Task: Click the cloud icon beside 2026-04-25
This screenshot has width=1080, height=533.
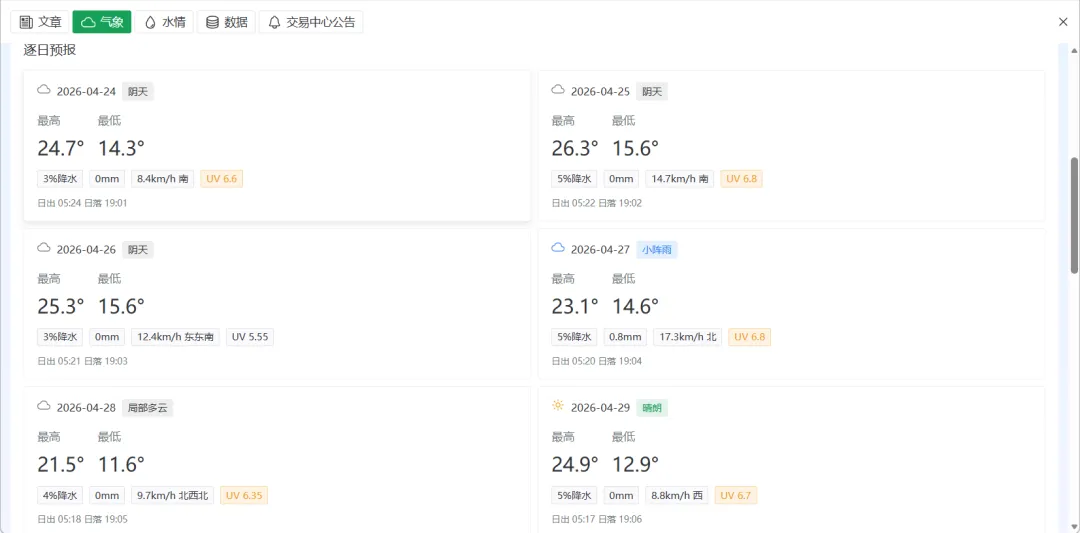Action: tap(558, 91)
